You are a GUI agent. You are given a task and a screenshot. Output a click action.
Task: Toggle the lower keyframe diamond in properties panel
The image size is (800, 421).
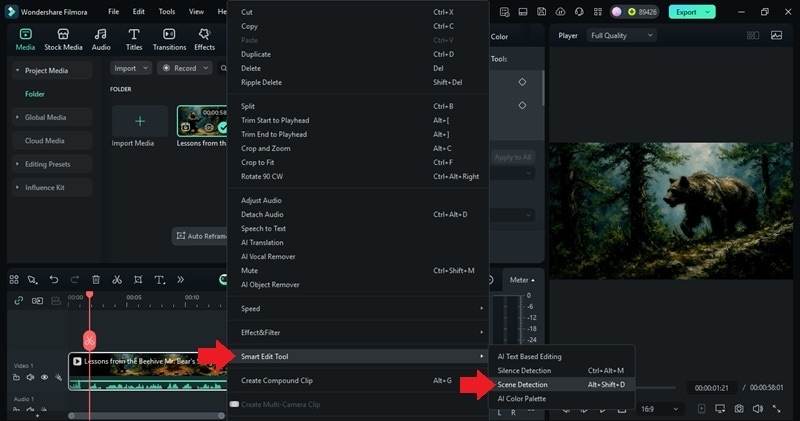click(x=522, y=105)
